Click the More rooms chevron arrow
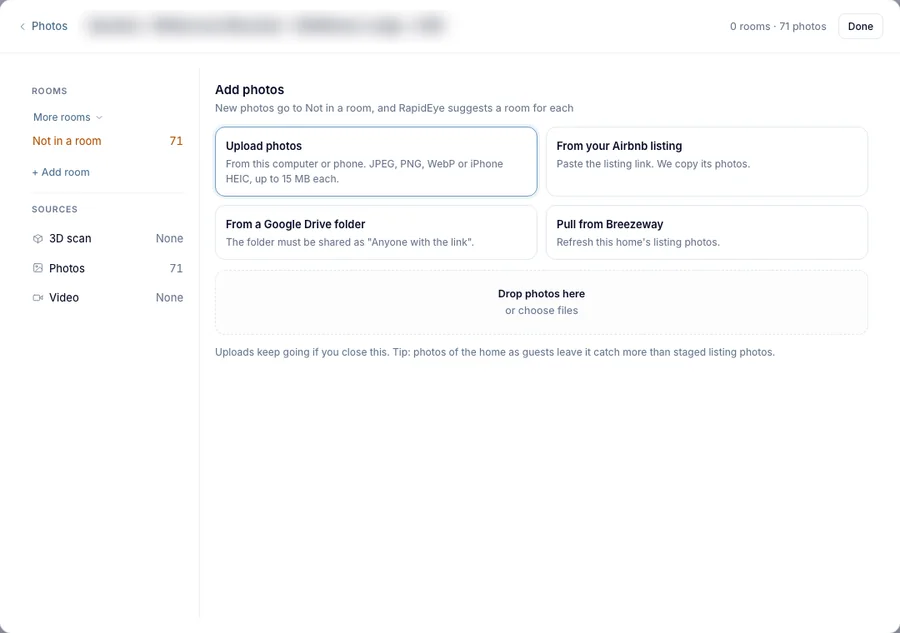900x633 pixels. [99, 118]
